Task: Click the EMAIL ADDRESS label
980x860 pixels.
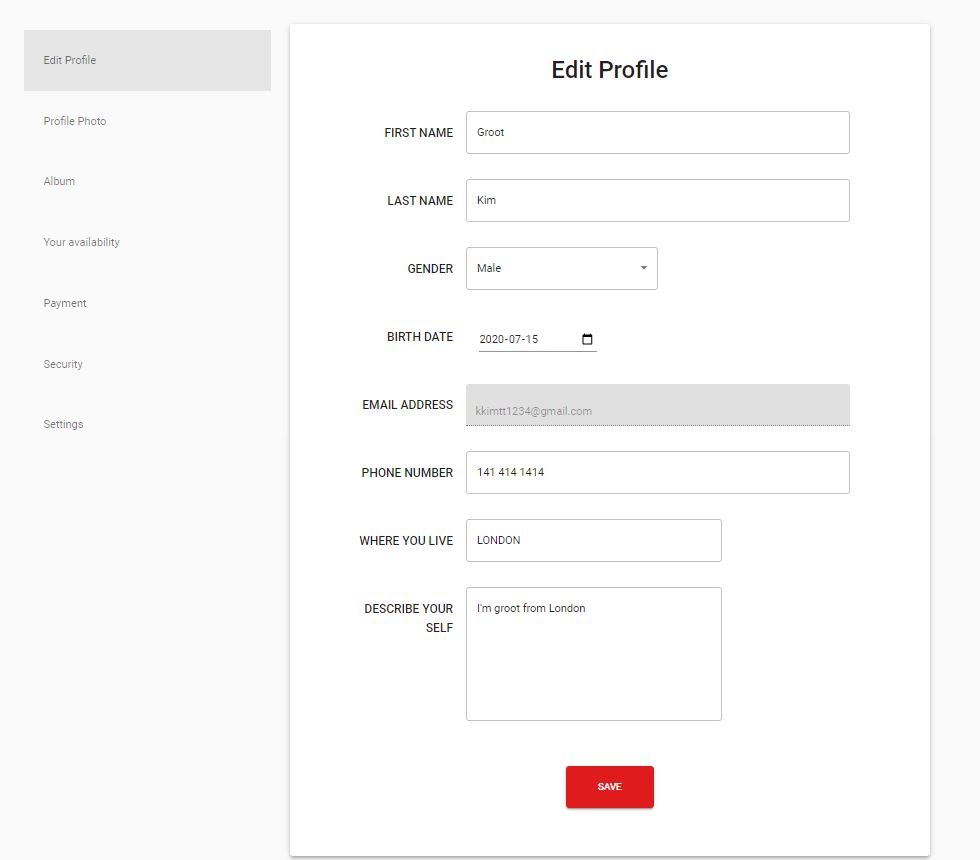Action: (x=408, y=405)
